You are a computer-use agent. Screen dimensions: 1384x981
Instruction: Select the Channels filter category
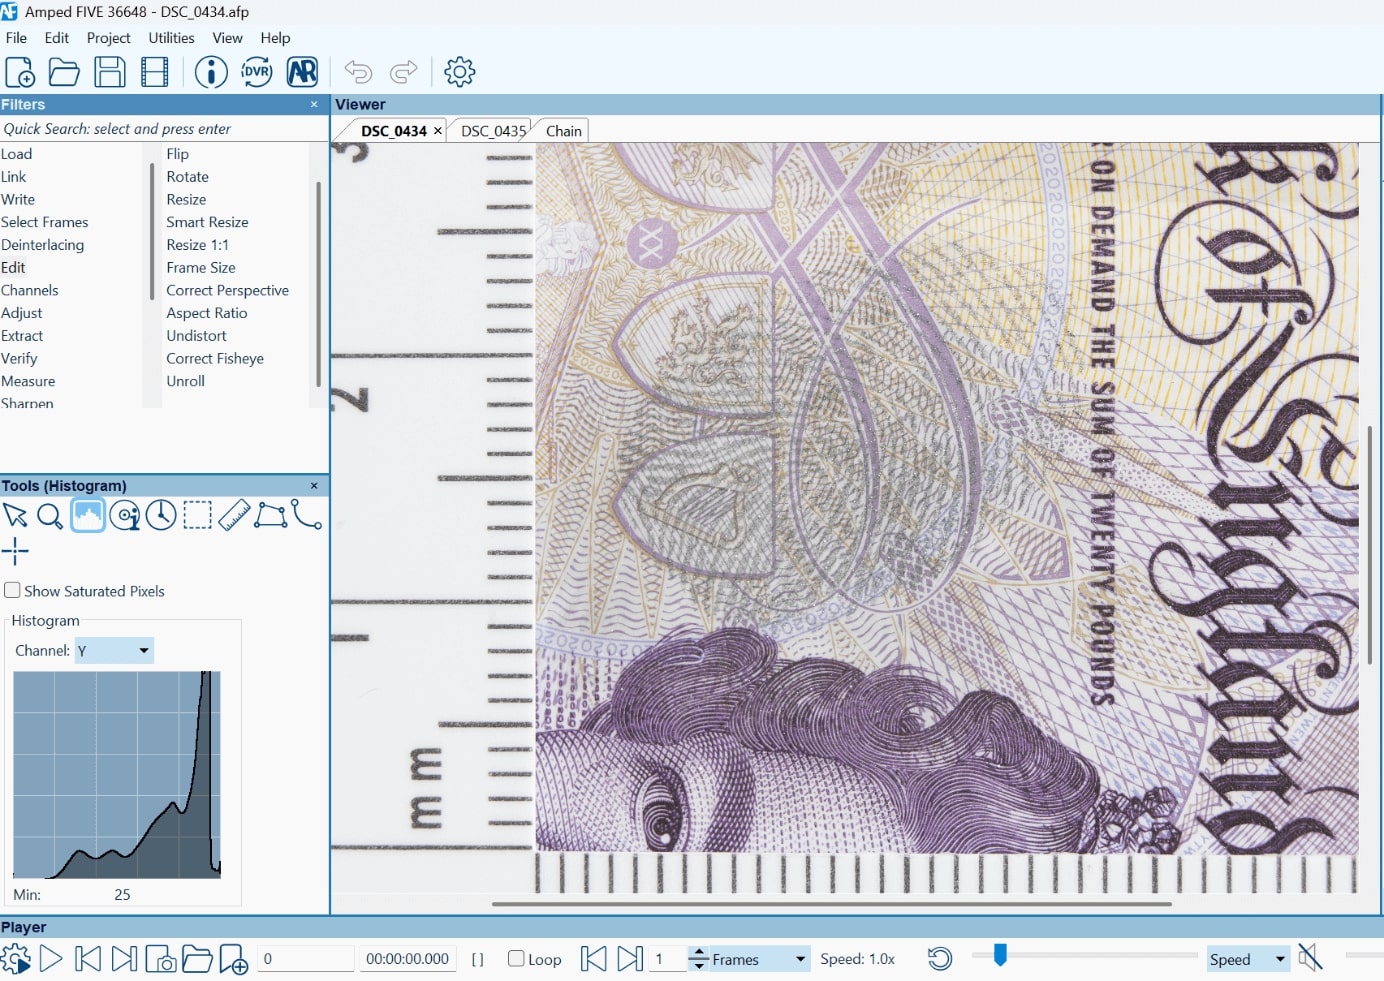pyautogui.click(x=30, y=290)
